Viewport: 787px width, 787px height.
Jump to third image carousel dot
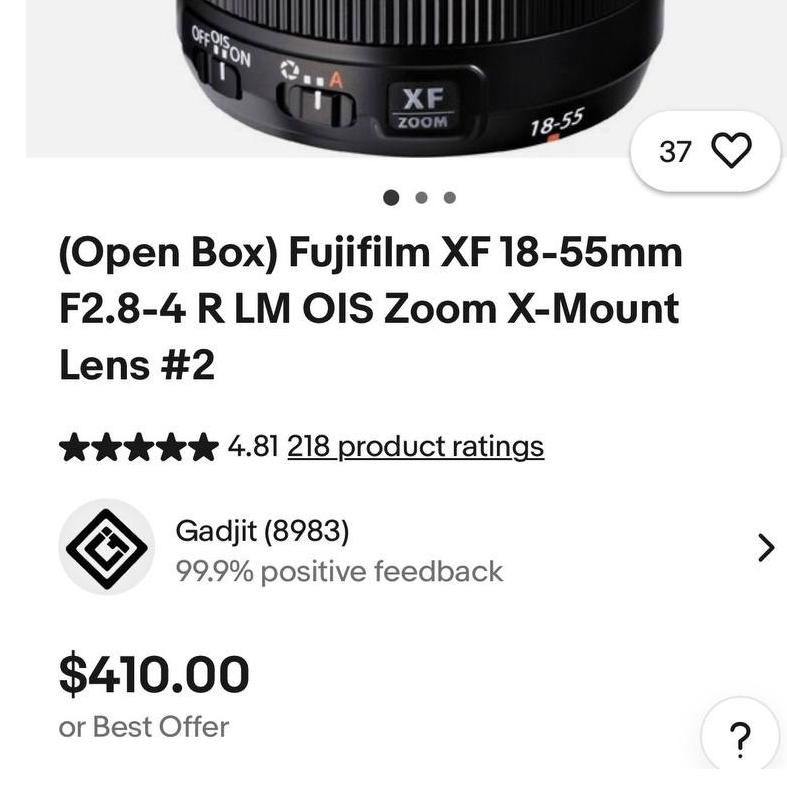click(450, 197)
